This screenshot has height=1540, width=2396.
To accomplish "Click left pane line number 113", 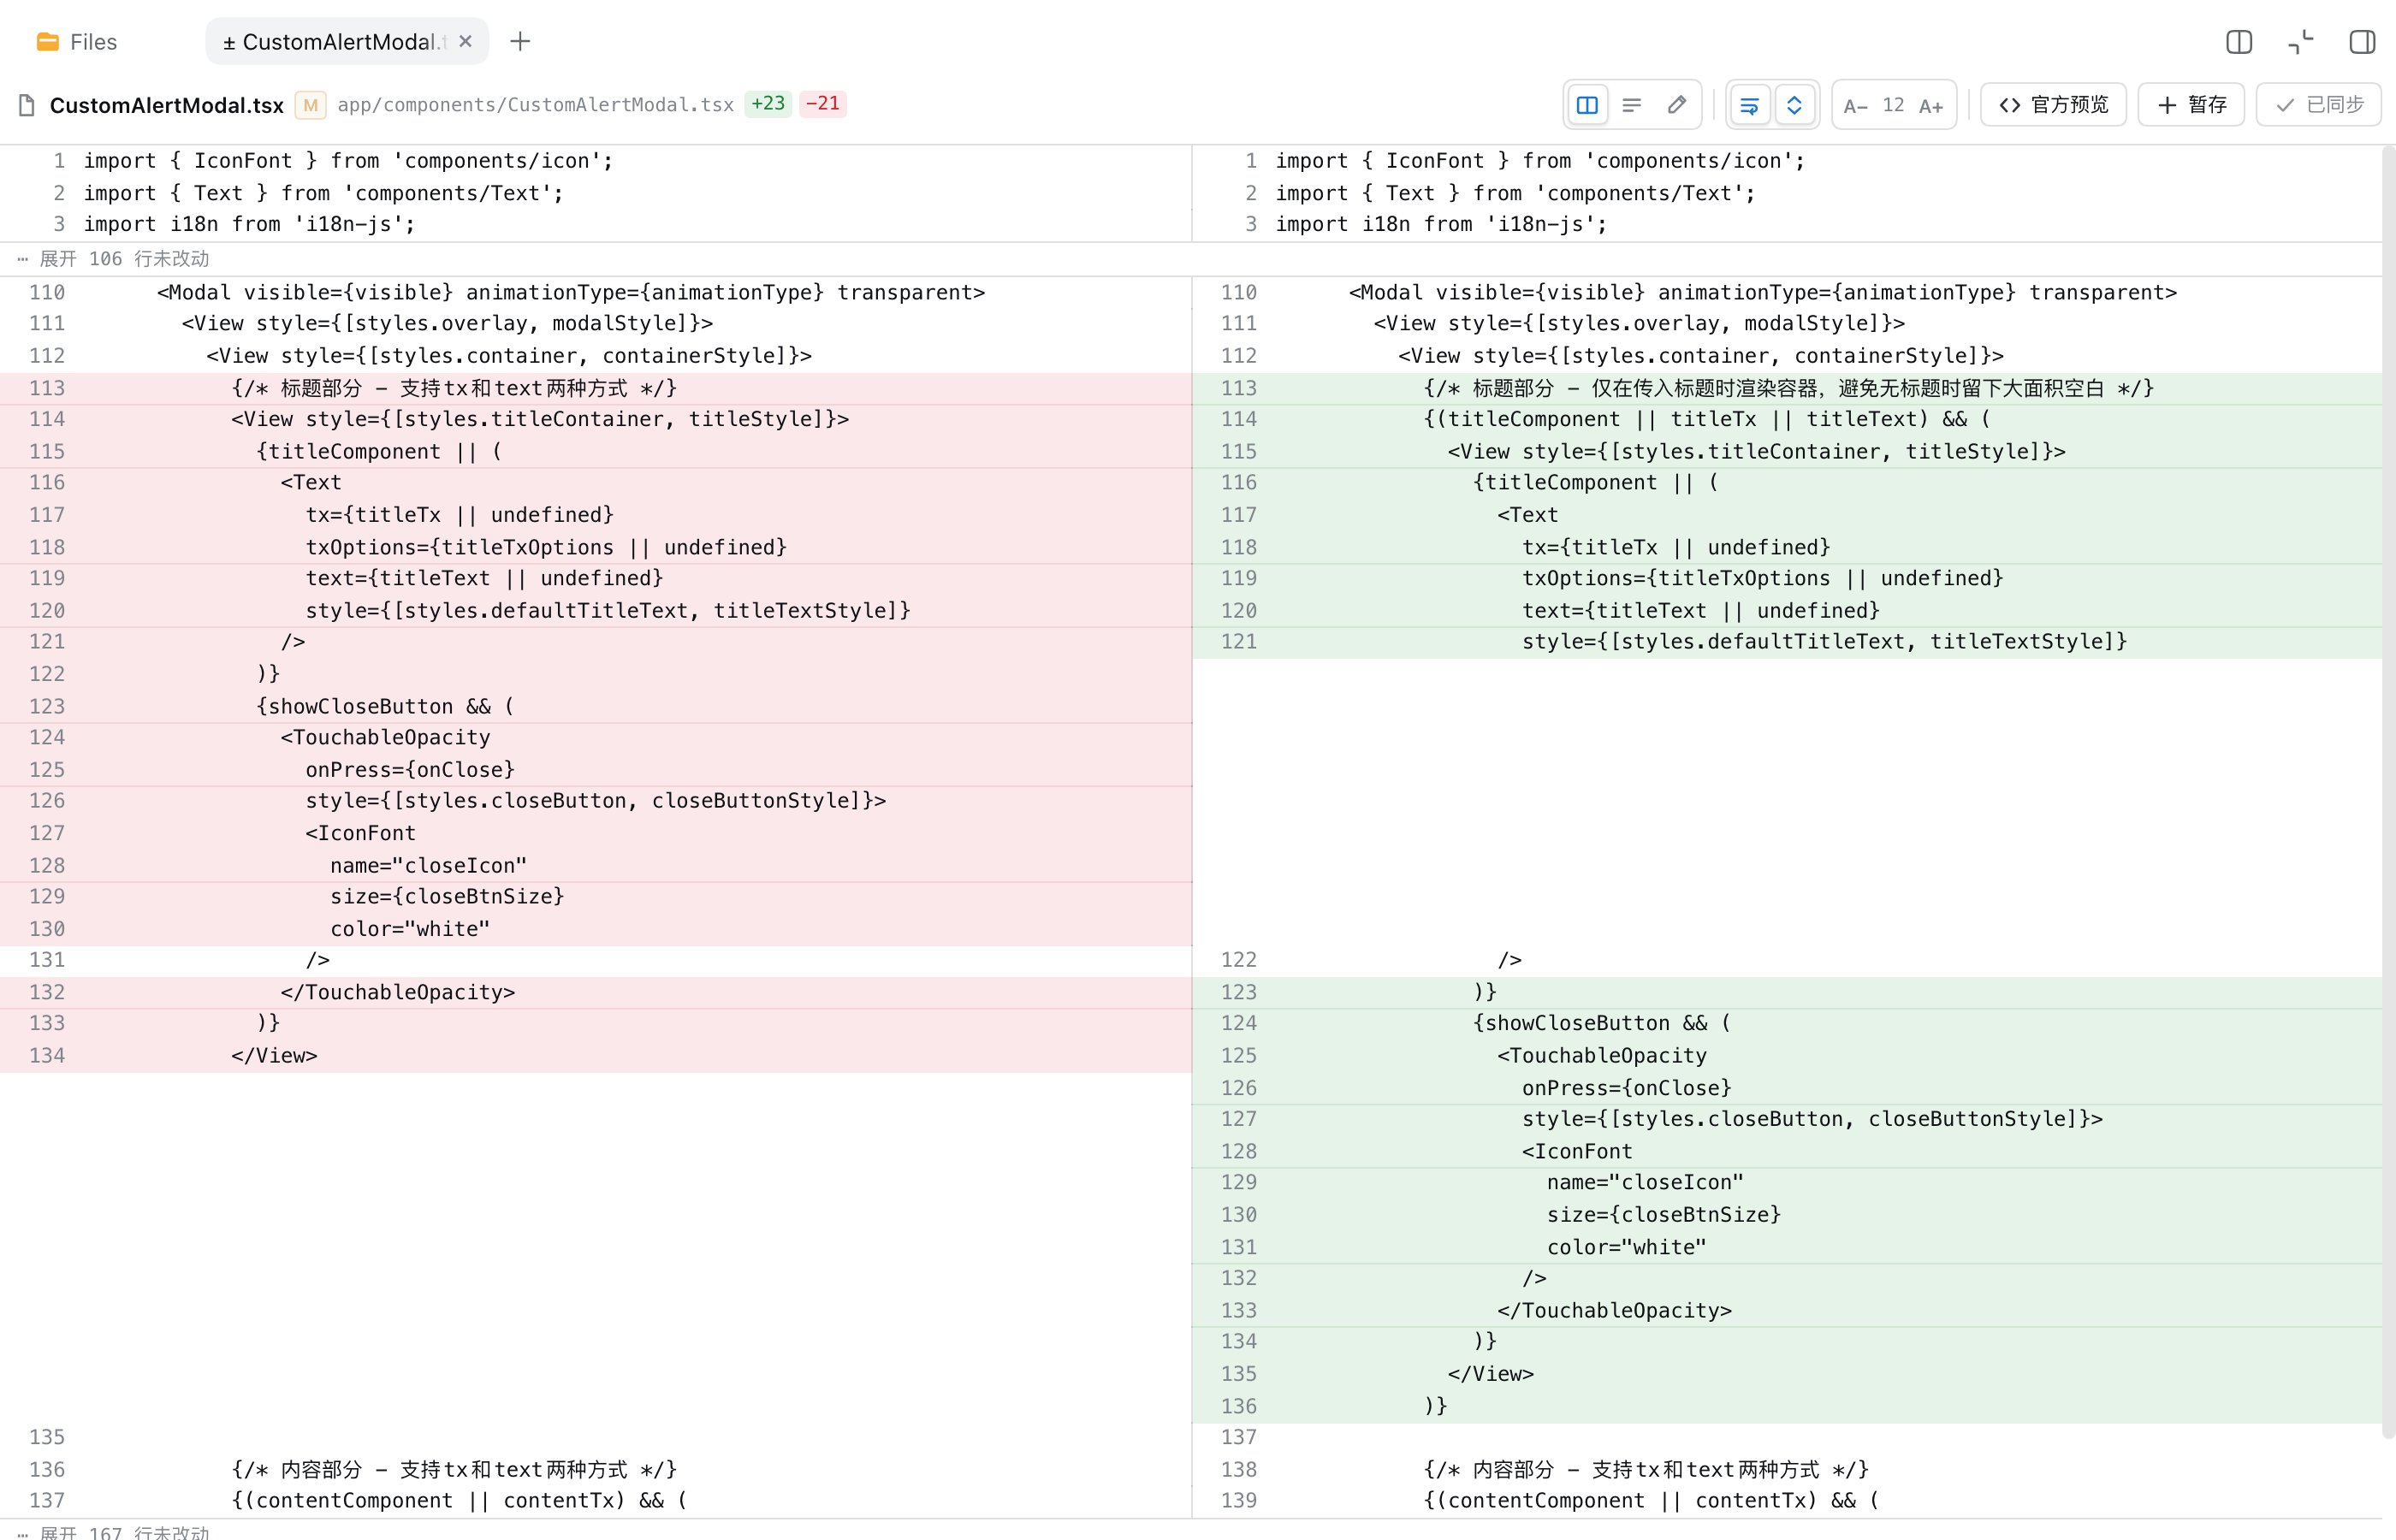I will click(x=47, y=388).
